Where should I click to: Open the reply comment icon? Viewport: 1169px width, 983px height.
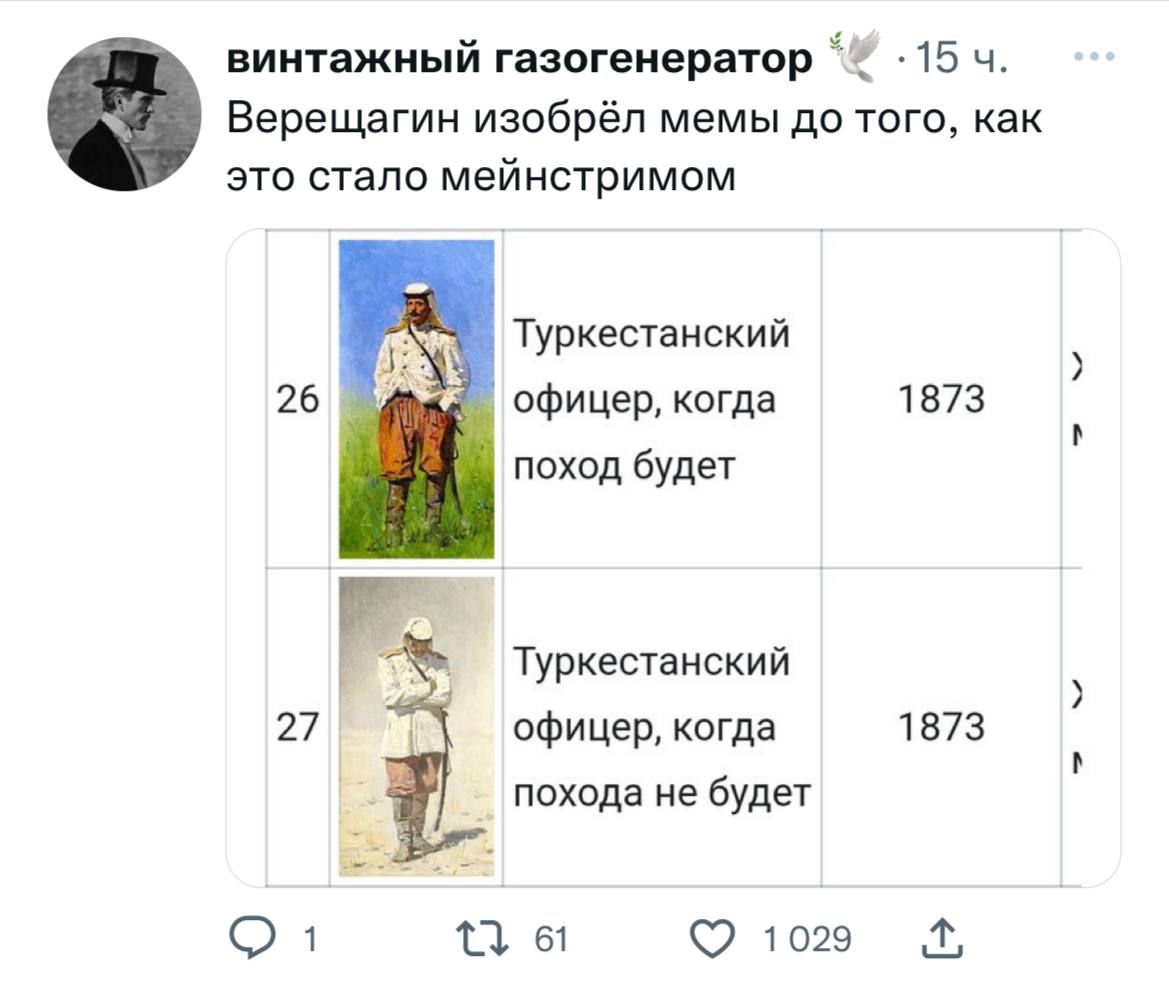point(252,938)
